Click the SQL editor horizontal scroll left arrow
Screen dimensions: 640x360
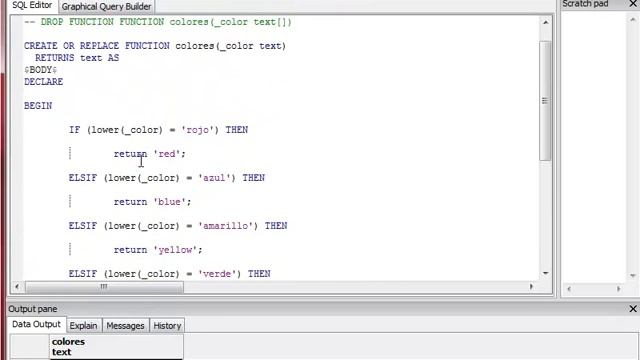click(17, 287)
